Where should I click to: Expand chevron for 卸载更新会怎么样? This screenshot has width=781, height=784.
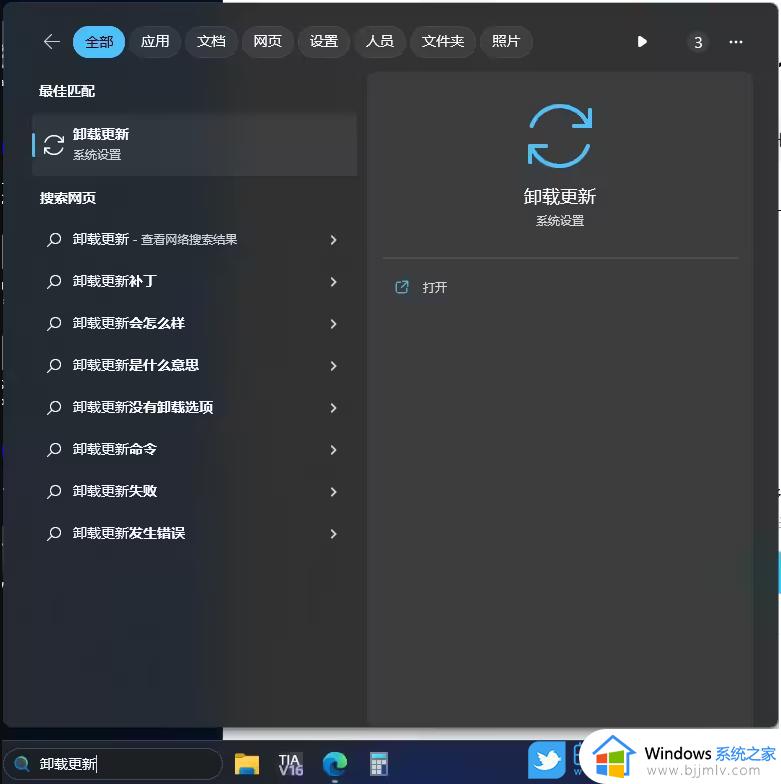click(x=334, y=324)
